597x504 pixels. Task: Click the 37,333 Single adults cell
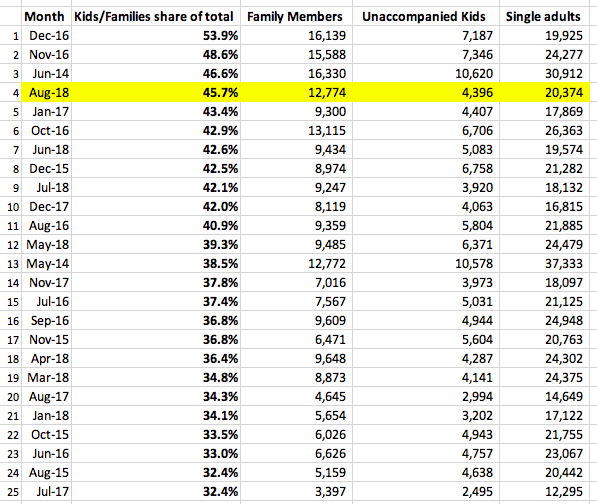[x=564, y=263]
